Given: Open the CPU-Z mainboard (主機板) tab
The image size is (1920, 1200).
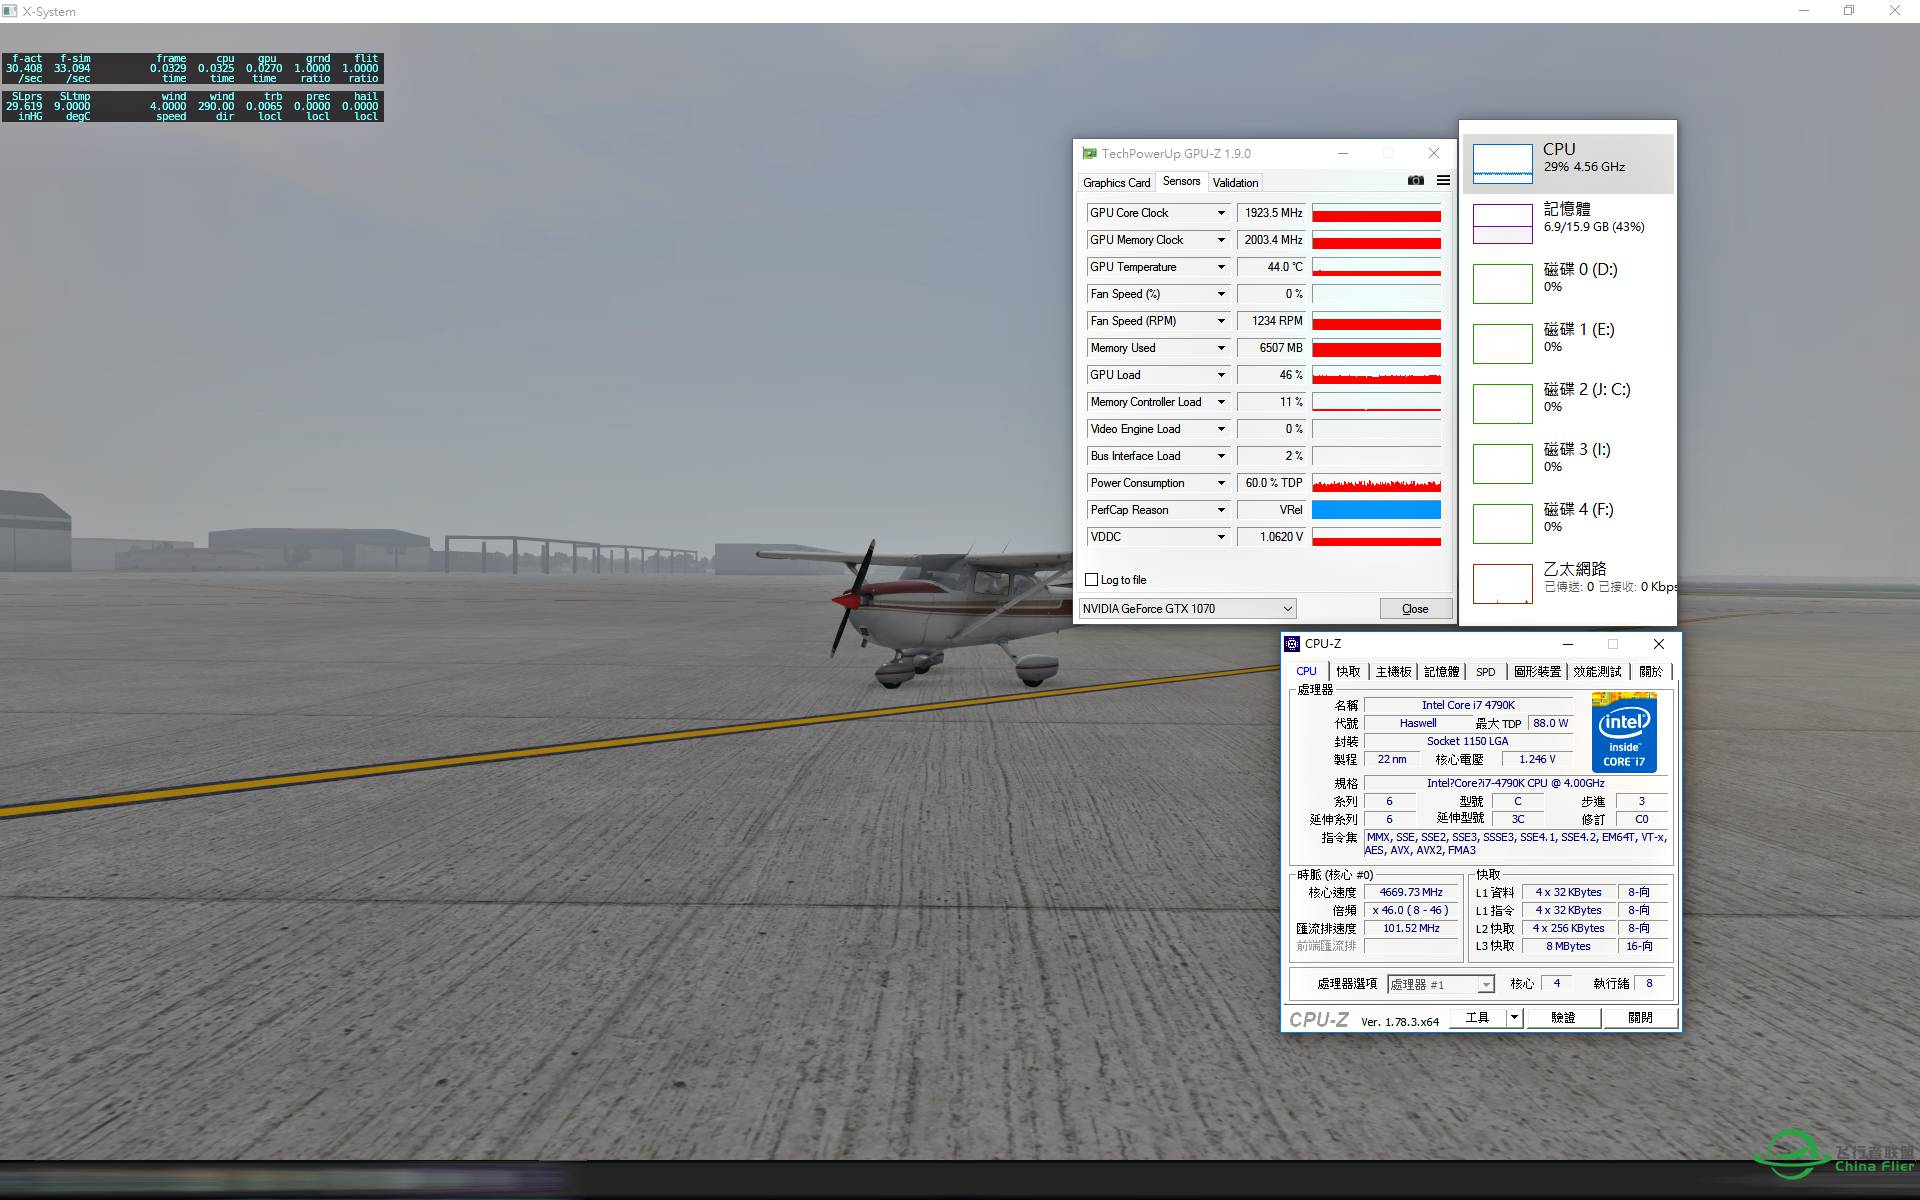Looking at the screenshot, I should 1393,672.
